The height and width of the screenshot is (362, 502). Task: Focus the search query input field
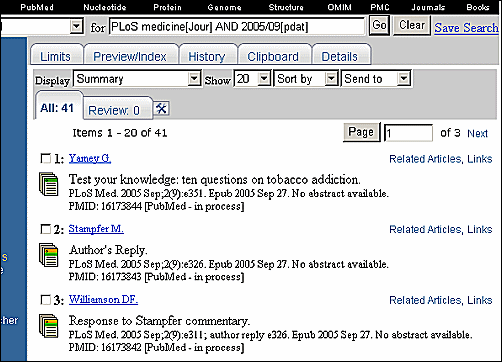(x=237, y=26)
